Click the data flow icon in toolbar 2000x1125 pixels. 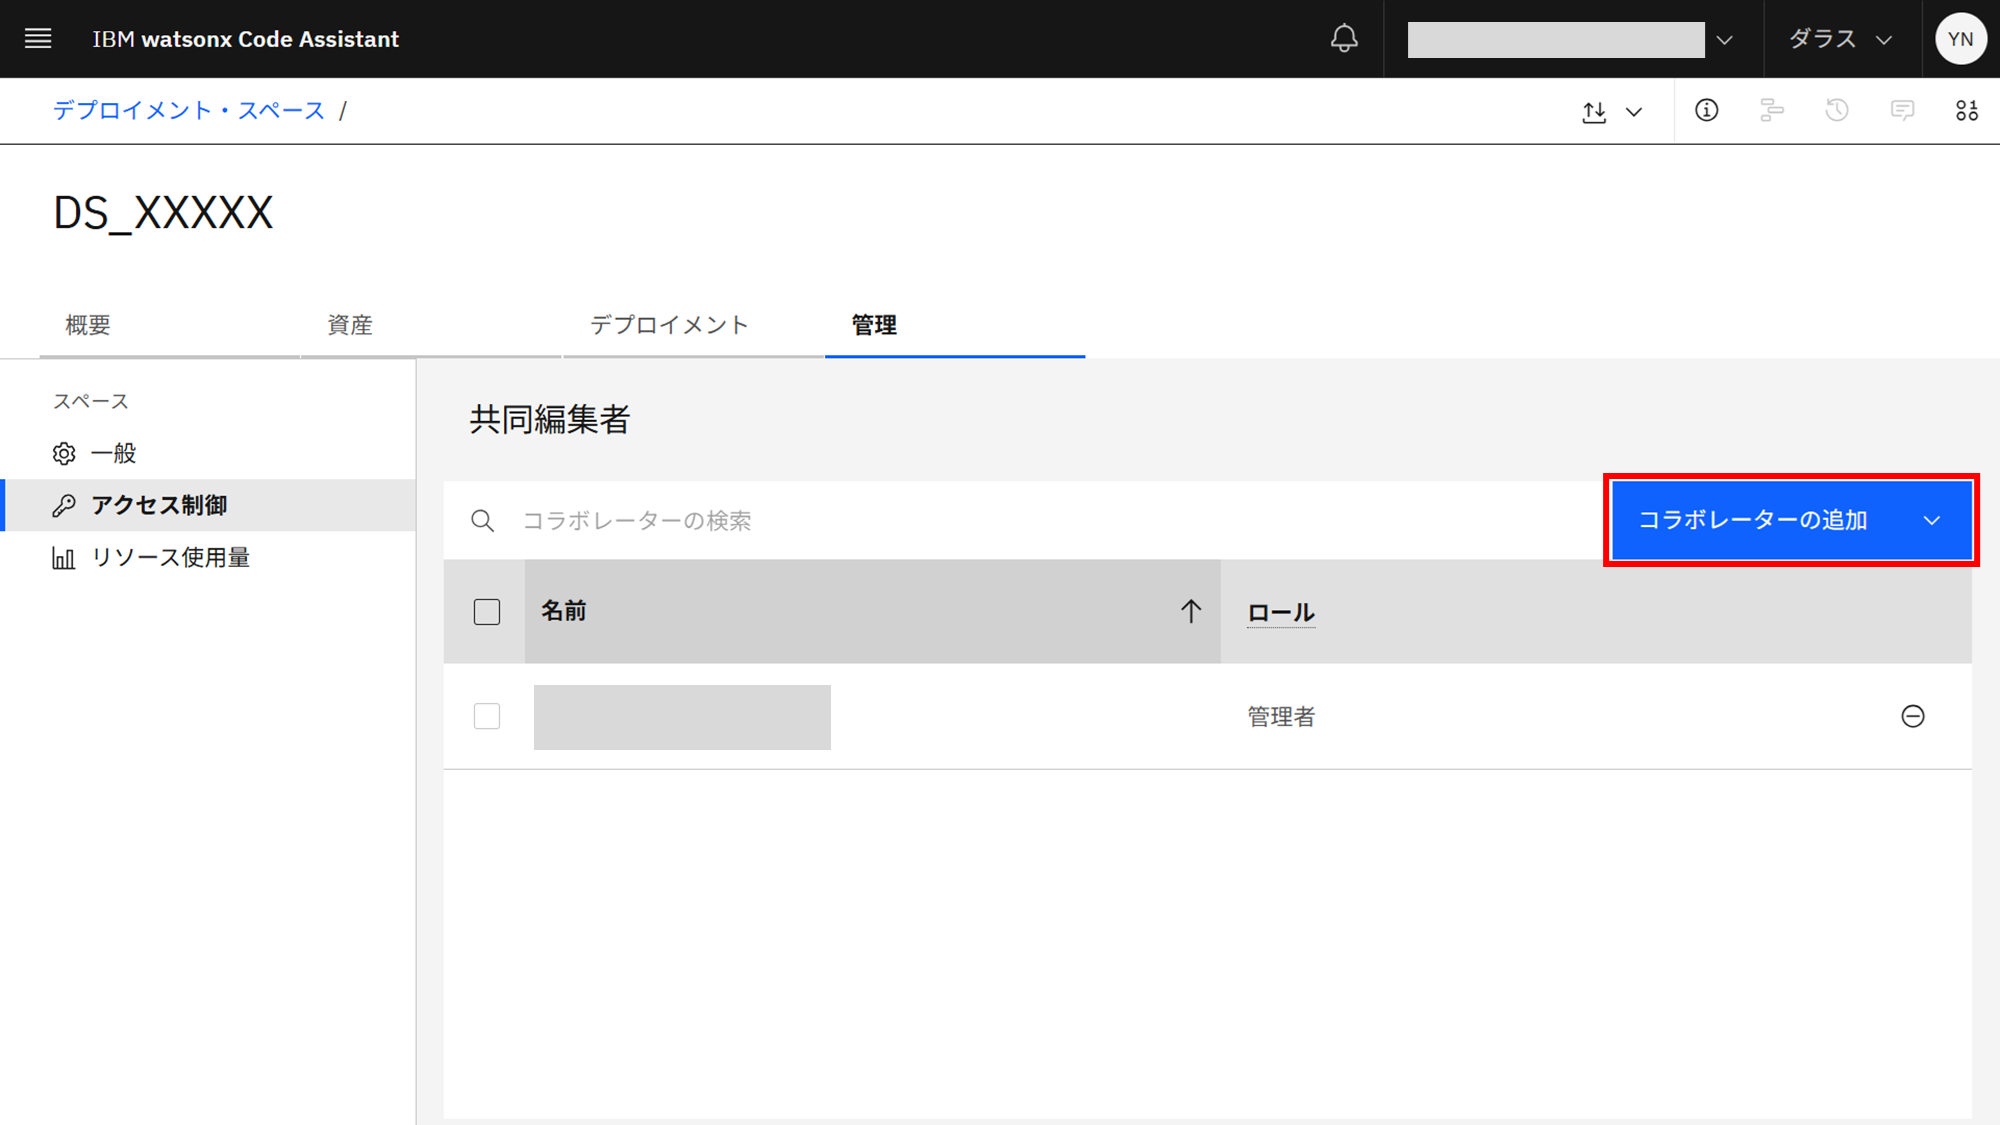(x=1771, y=110)
